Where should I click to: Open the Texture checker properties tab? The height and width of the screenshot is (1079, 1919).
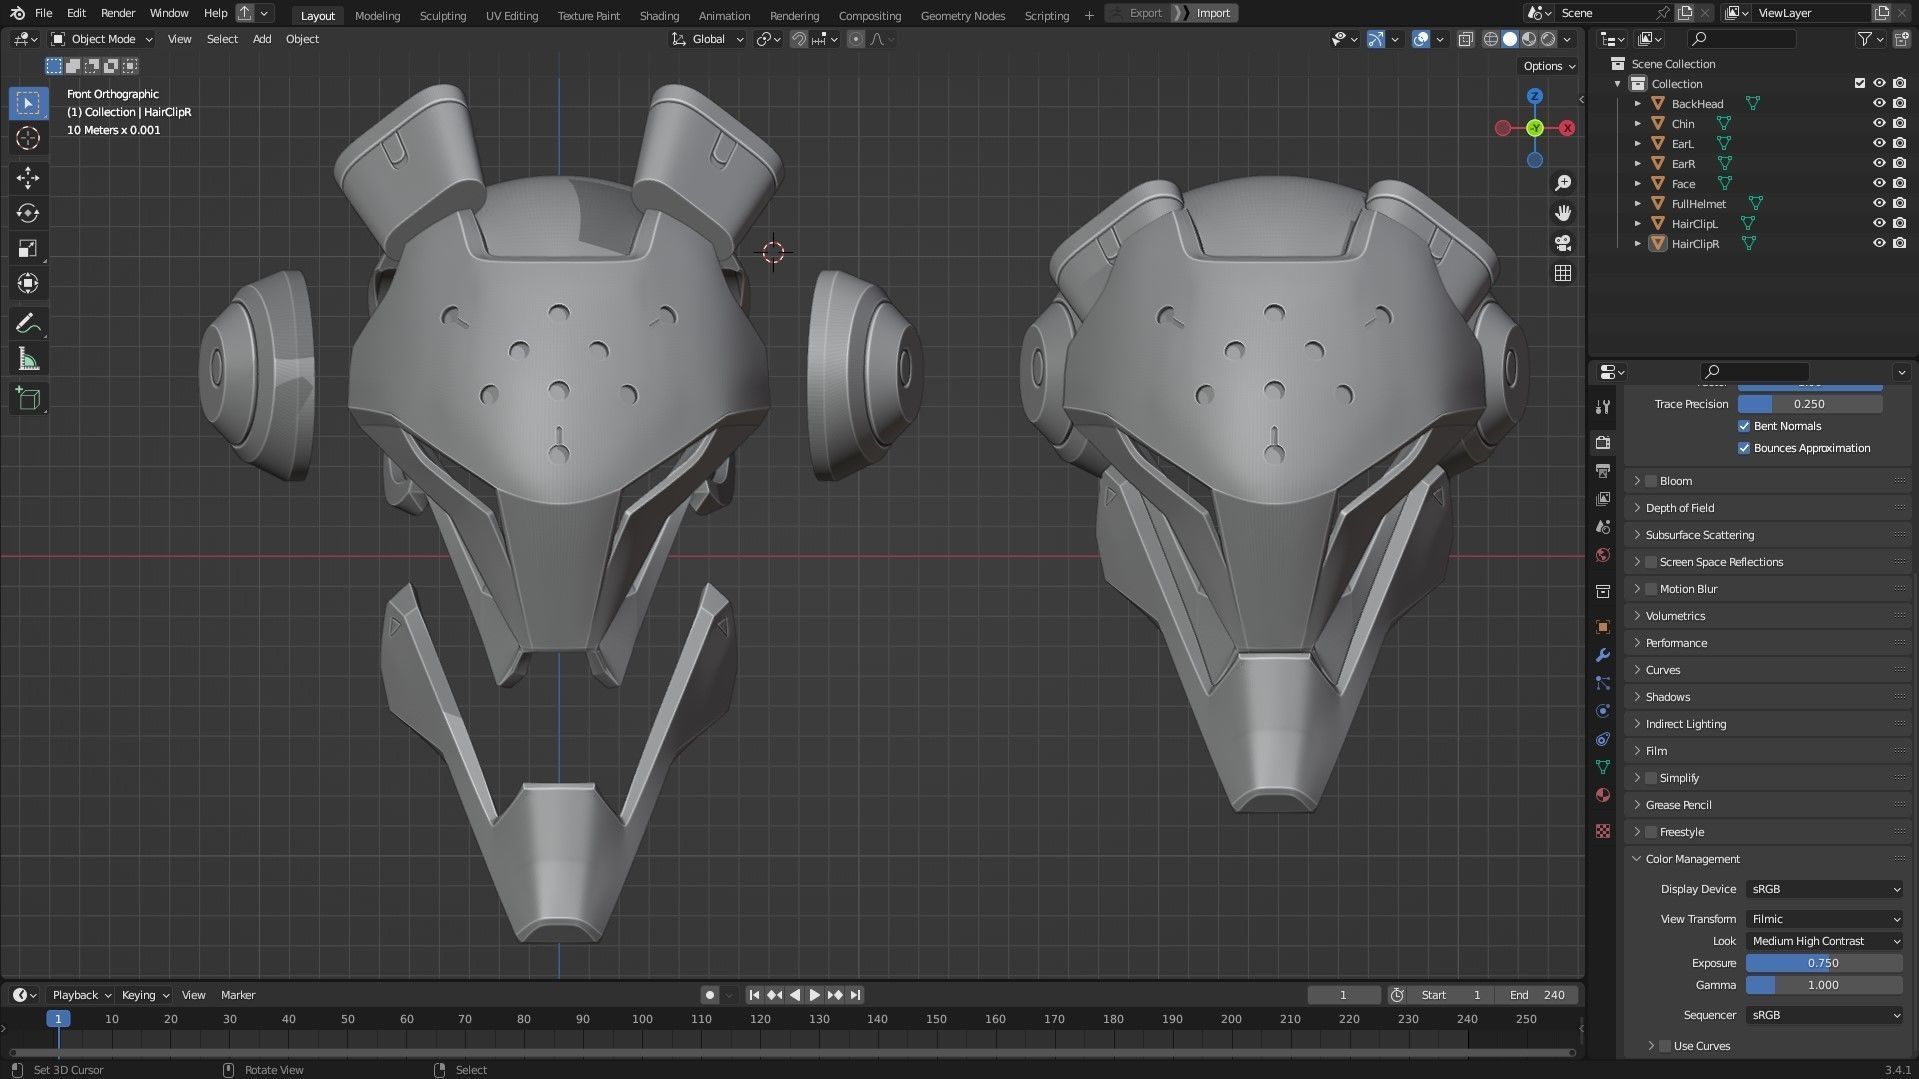[1603, 831]
